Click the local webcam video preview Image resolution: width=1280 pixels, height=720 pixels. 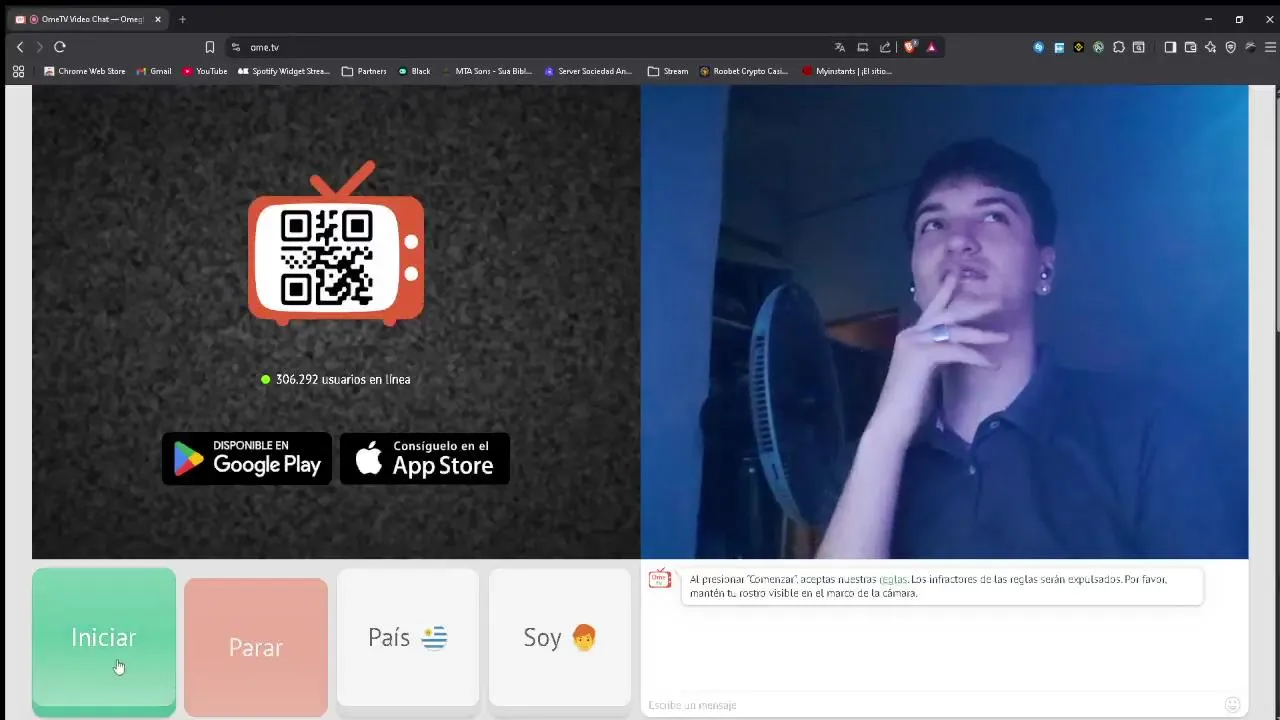point(944,322)
